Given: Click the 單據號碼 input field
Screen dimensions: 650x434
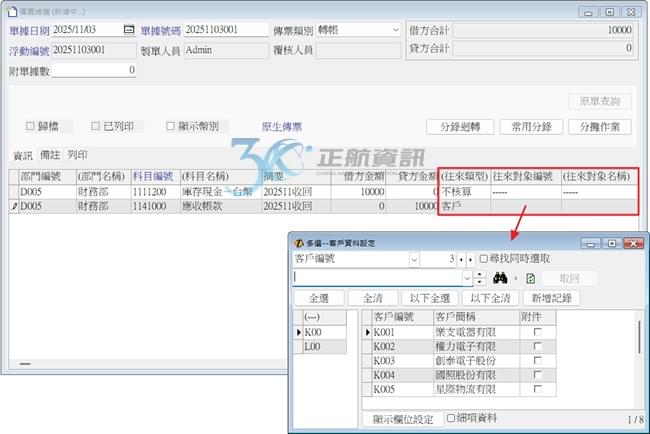Looking at the screenshot, I should click(x=226, y=30).
